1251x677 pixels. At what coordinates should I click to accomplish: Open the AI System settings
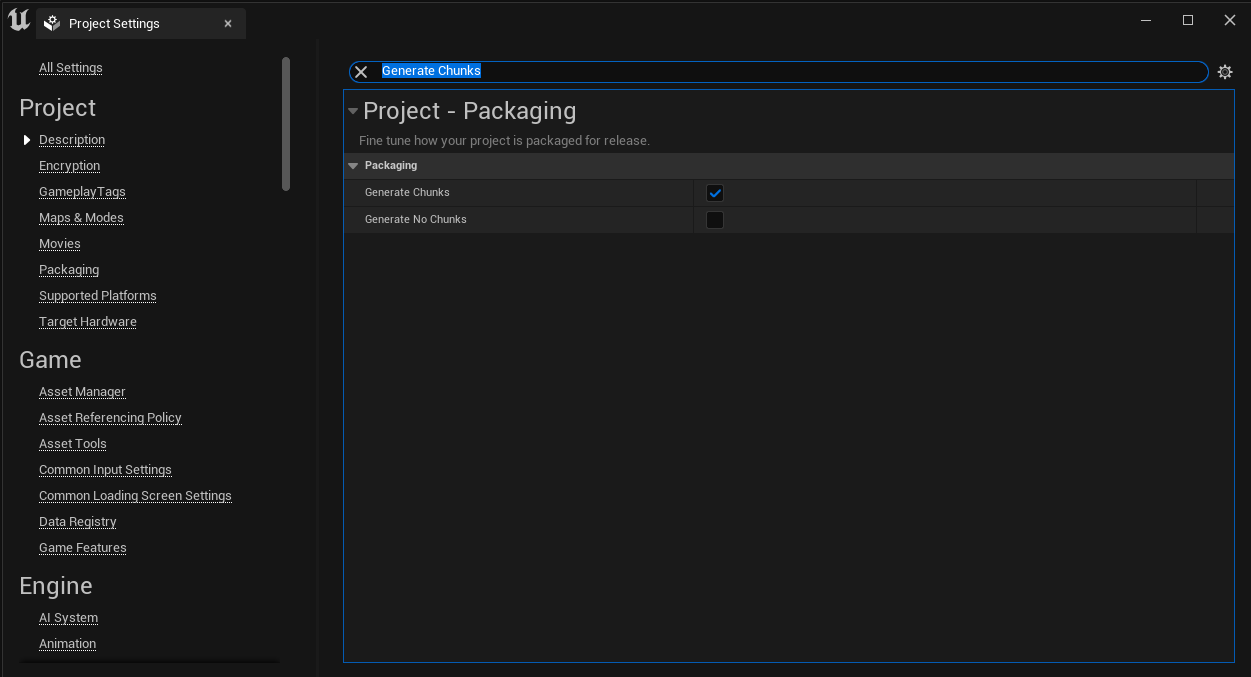[68, 617]
